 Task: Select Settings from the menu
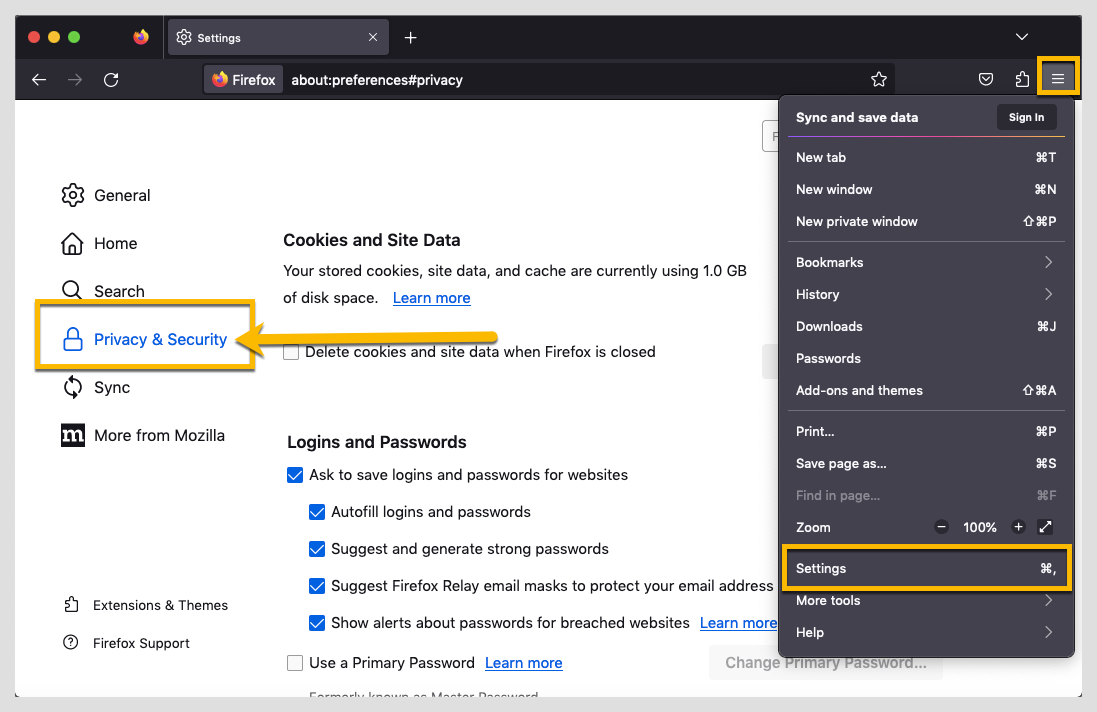point(821,568)
